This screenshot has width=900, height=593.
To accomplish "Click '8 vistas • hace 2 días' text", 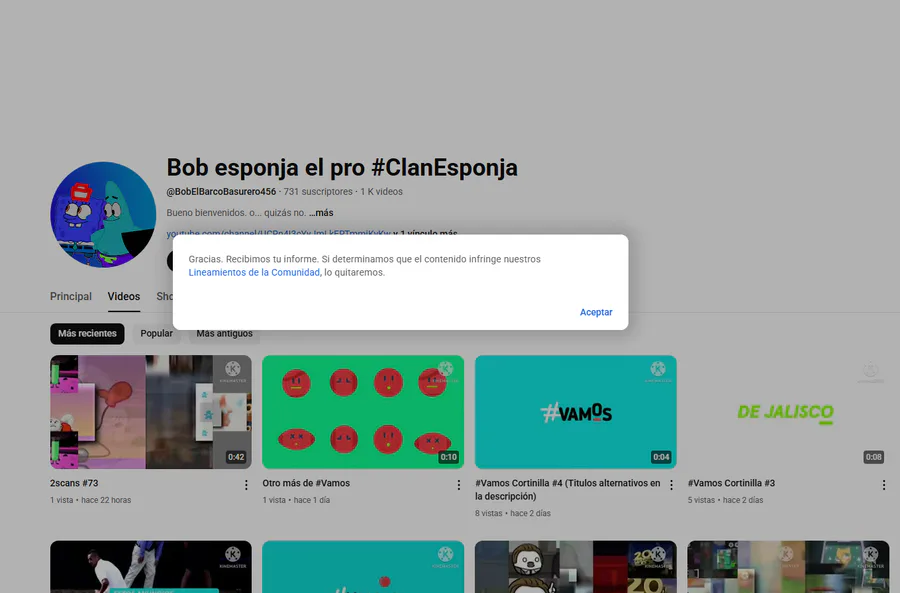I will [x=513, y=513].
